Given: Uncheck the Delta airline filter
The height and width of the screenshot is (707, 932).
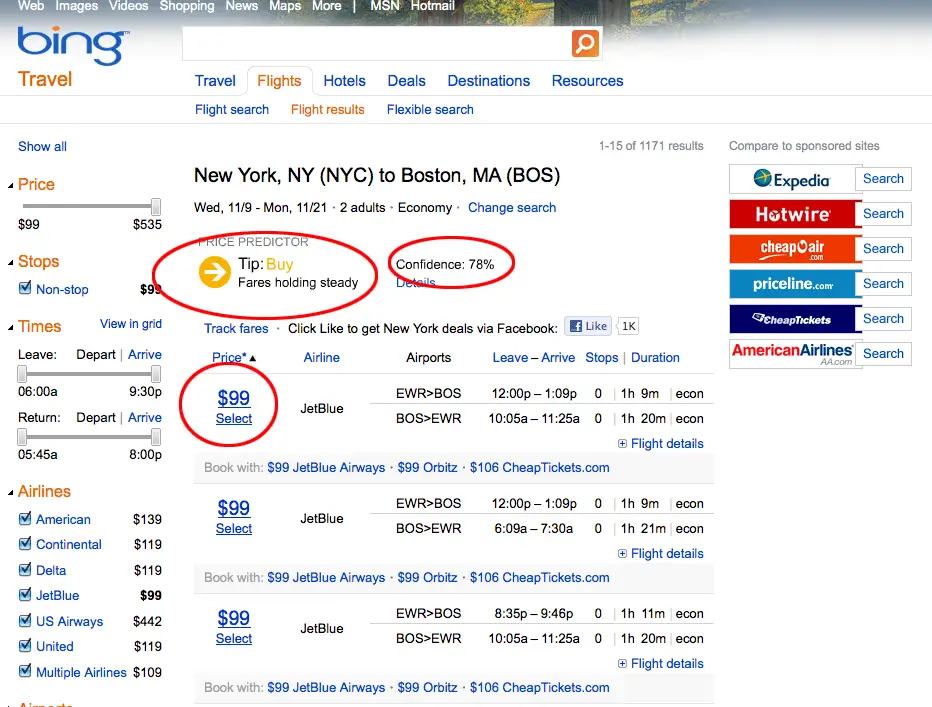Looking at the screenshot, I should pyautogui.click(x=25, y=569).
